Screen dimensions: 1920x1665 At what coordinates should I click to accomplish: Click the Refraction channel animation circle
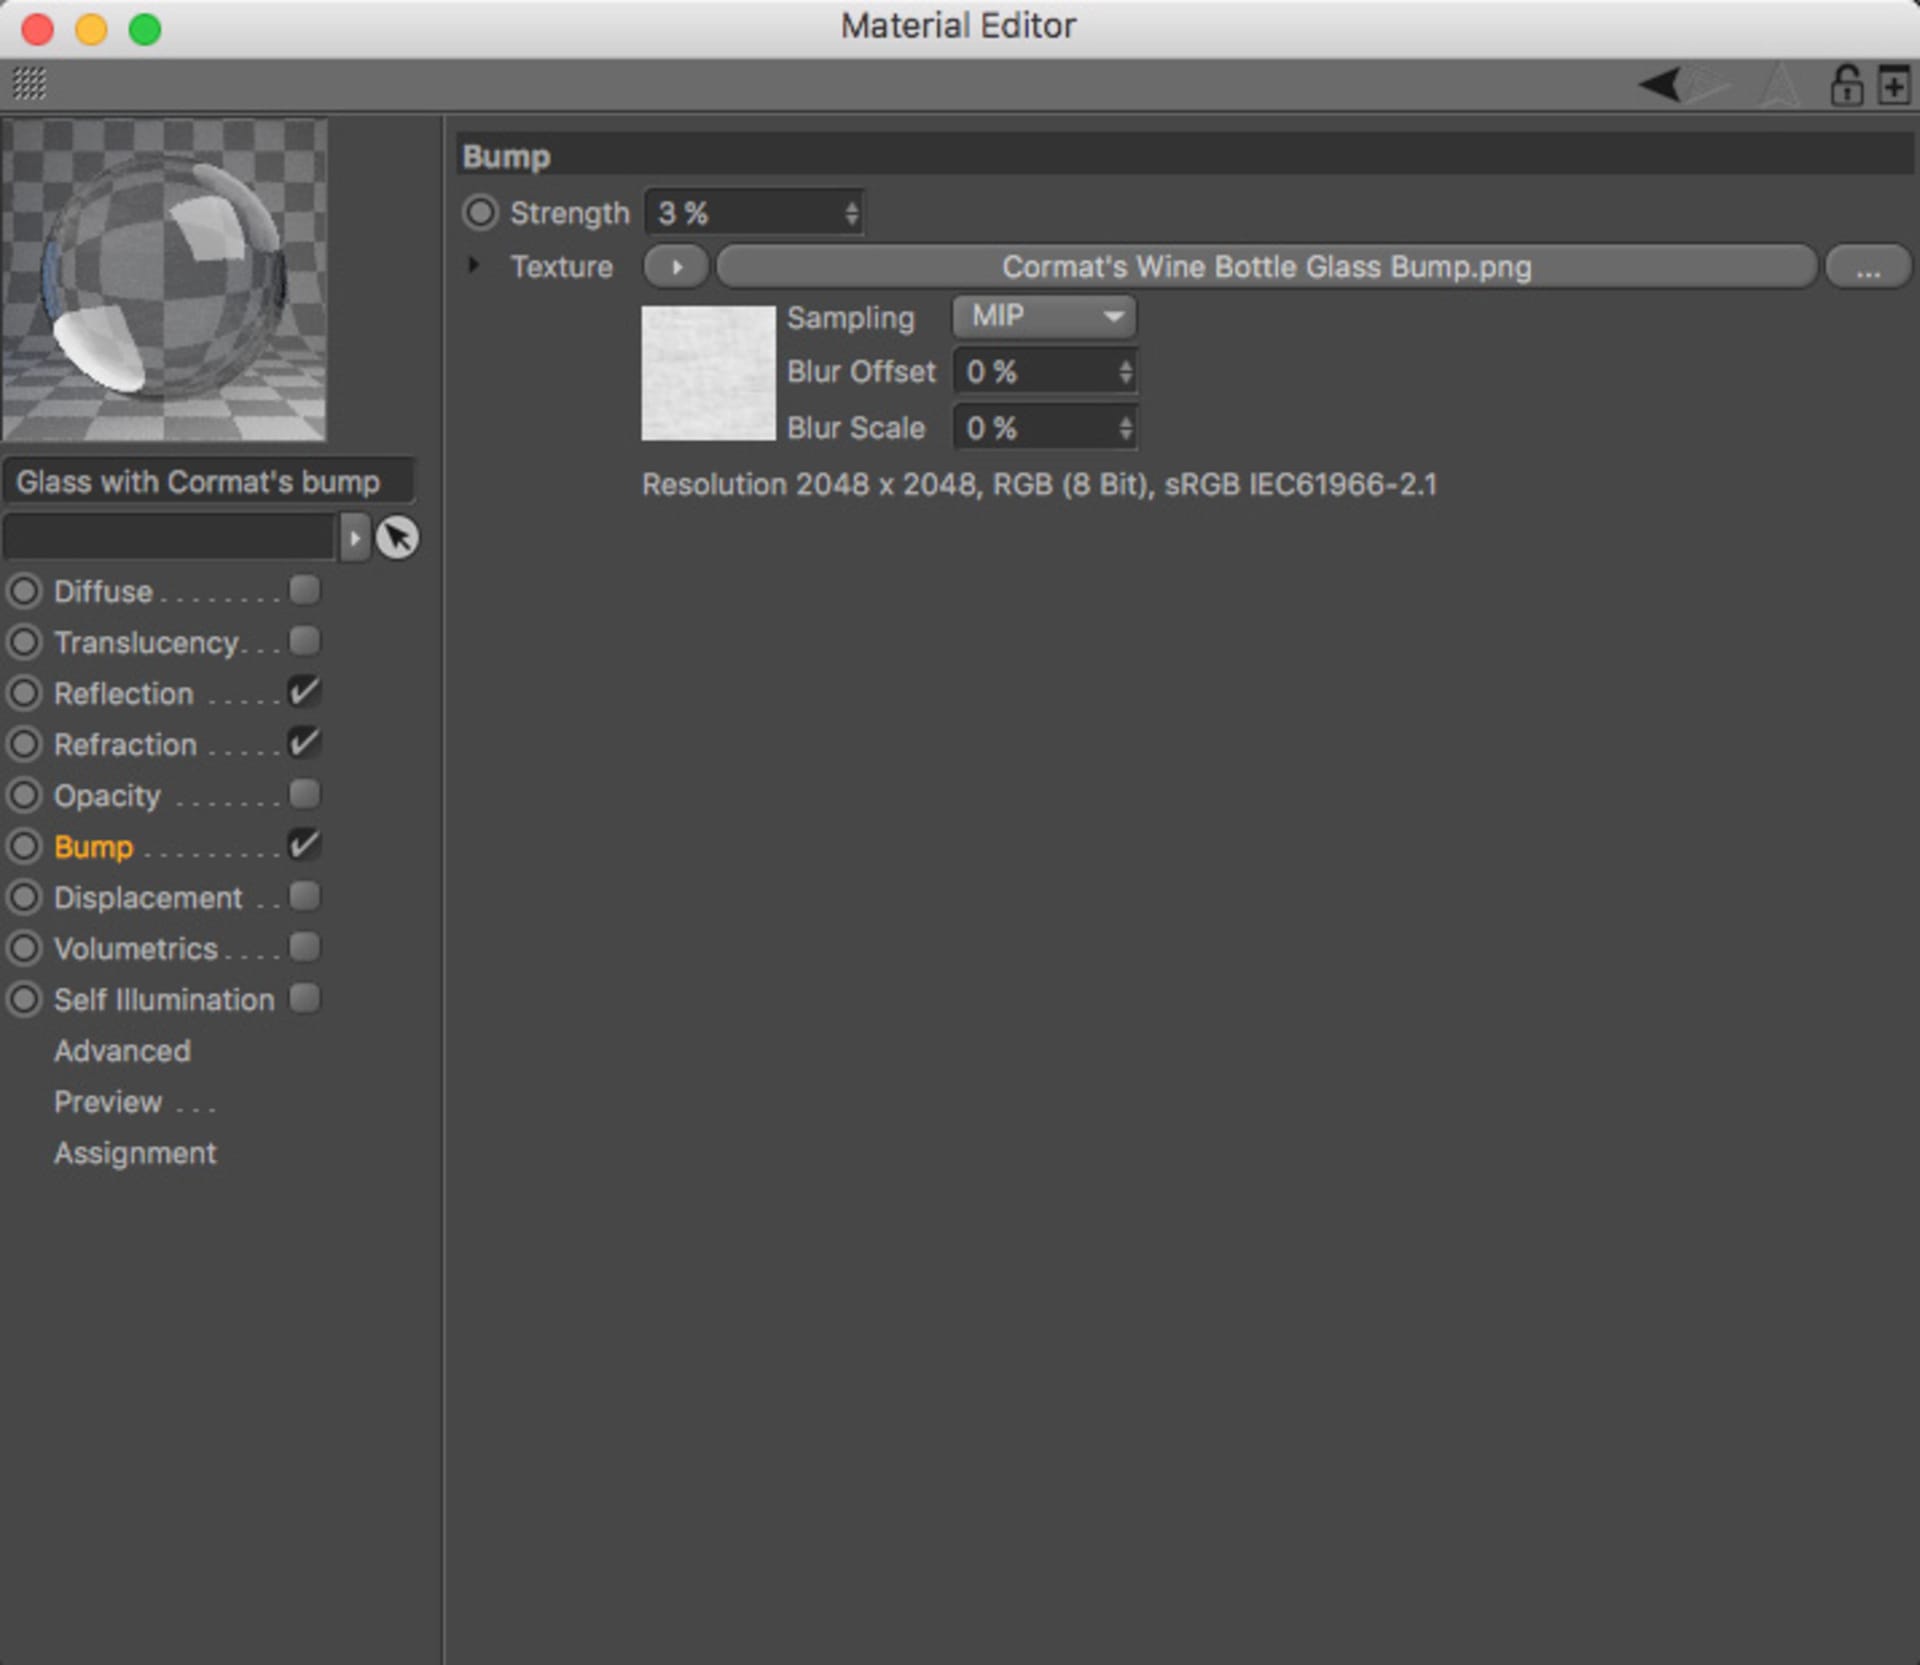(24, 744)
